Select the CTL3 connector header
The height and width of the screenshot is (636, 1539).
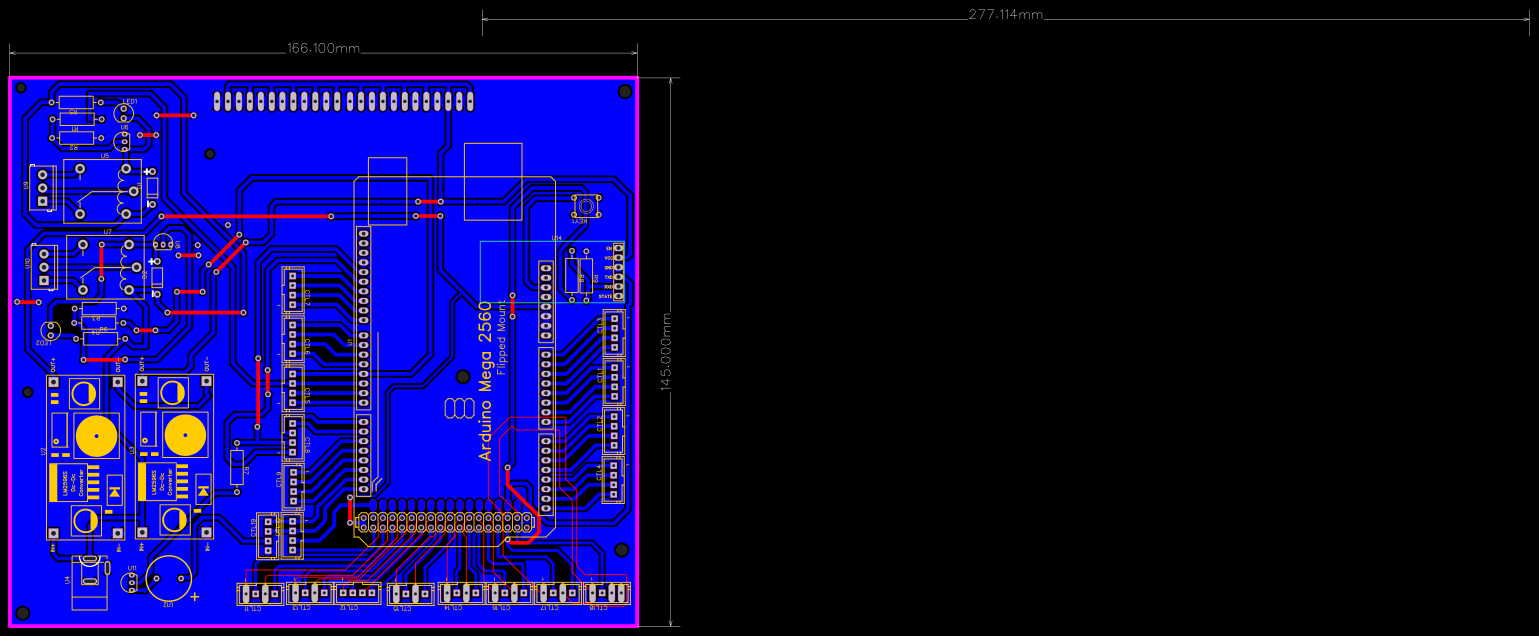click(x=614, y=335)
